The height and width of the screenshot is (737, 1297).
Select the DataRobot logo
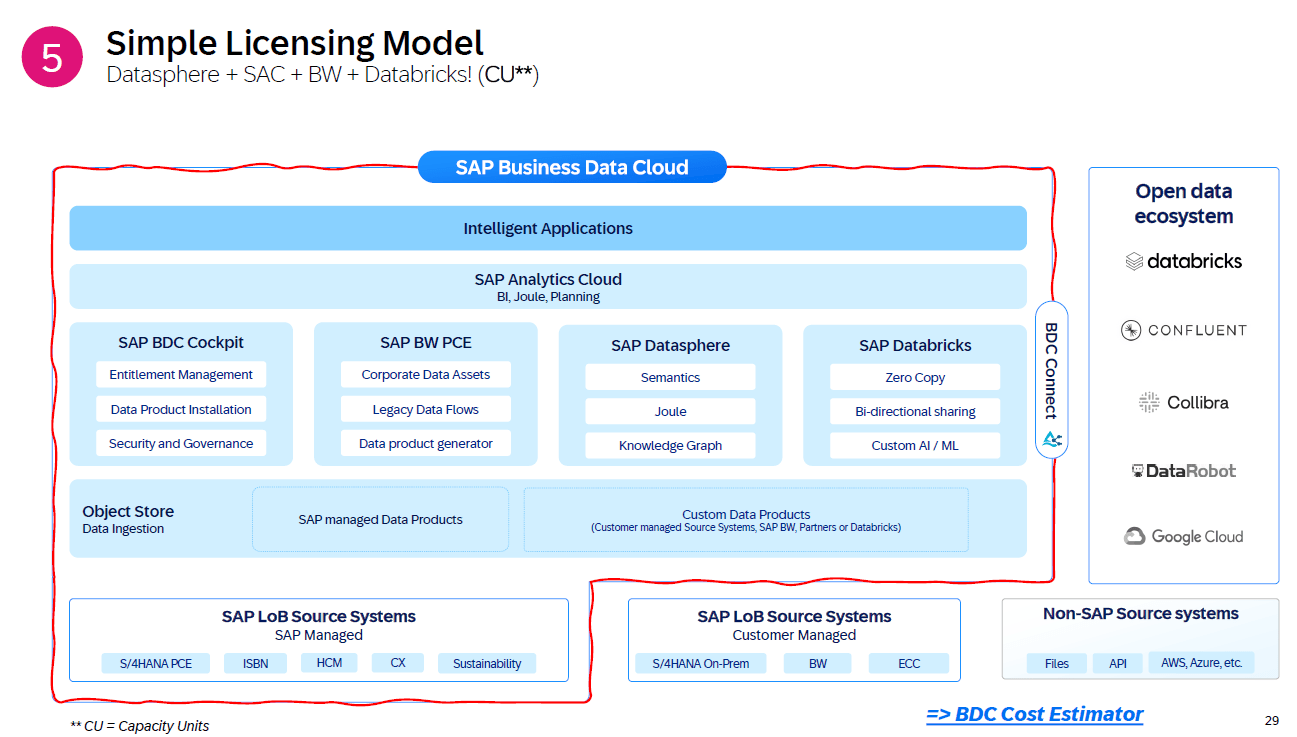(1183, 471)
